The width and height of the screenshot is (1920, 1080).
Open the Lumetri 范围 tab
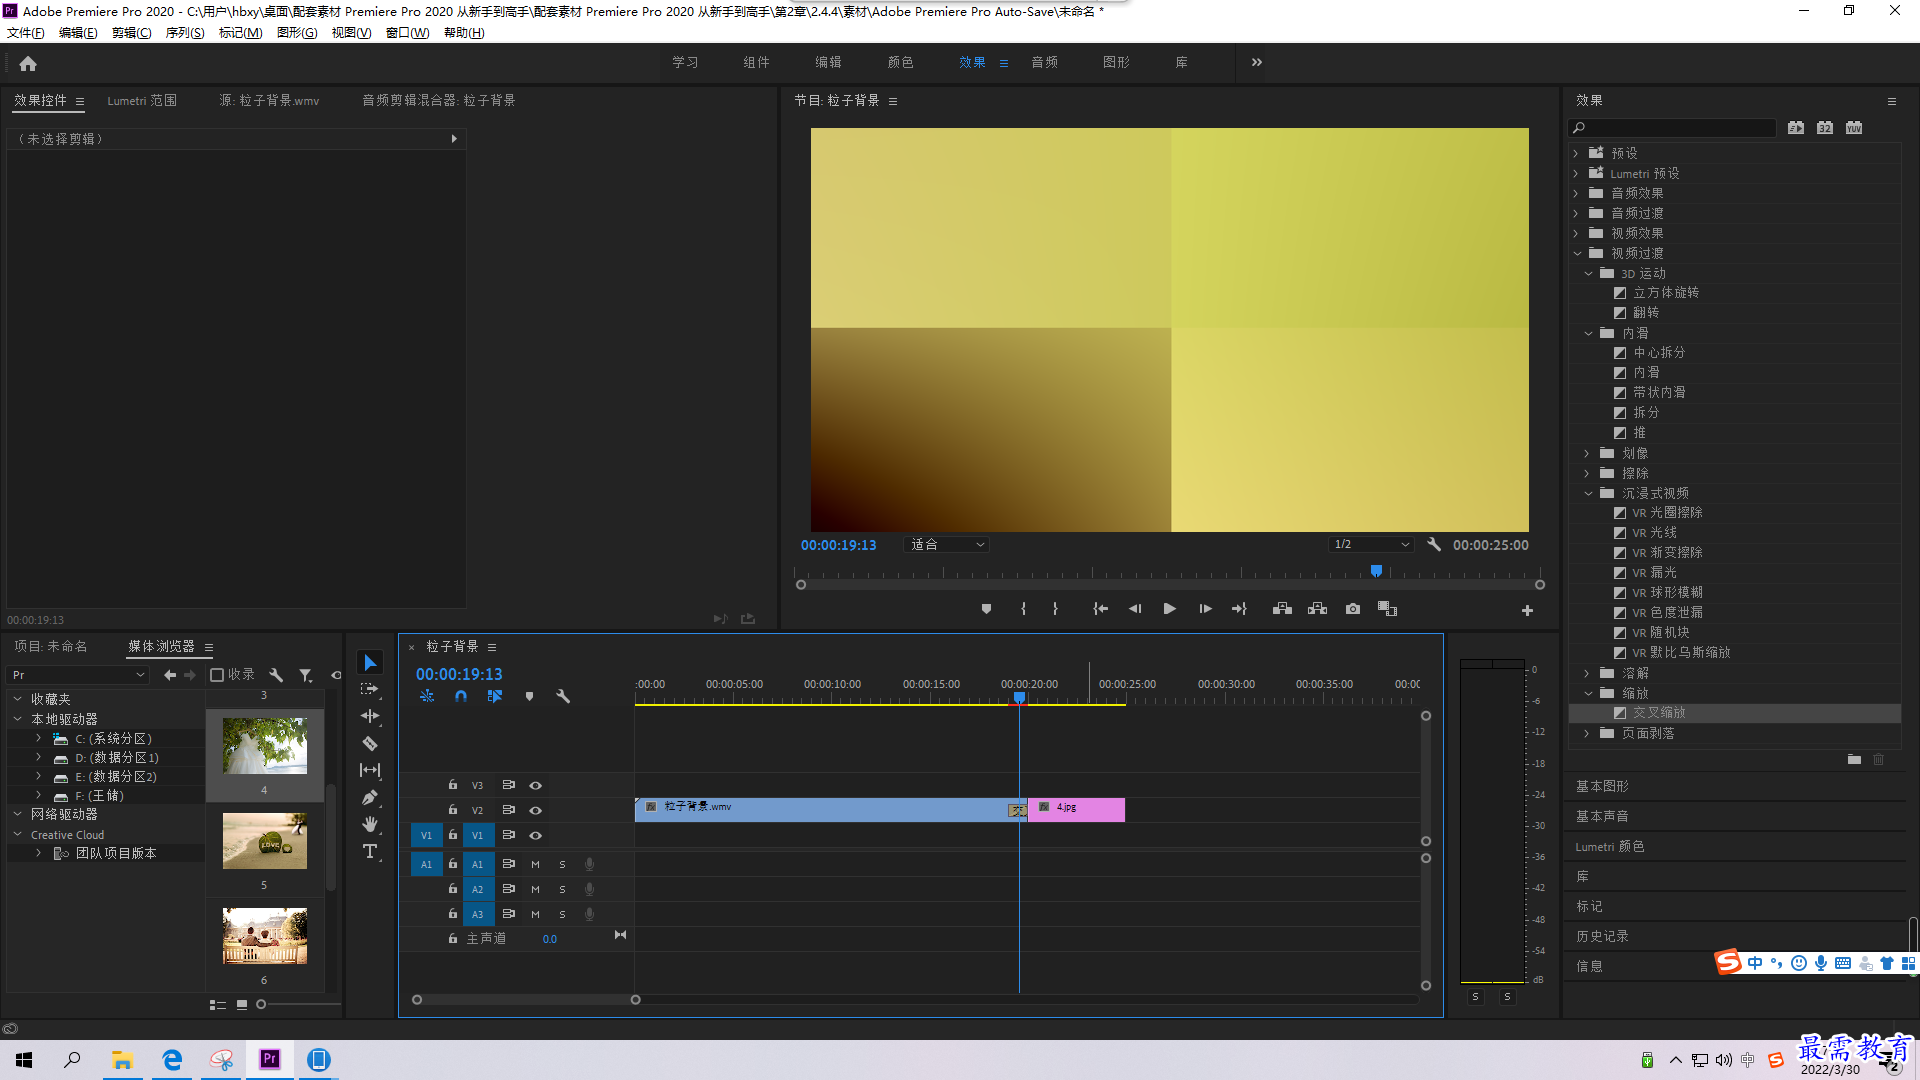(x=142, y=101)
